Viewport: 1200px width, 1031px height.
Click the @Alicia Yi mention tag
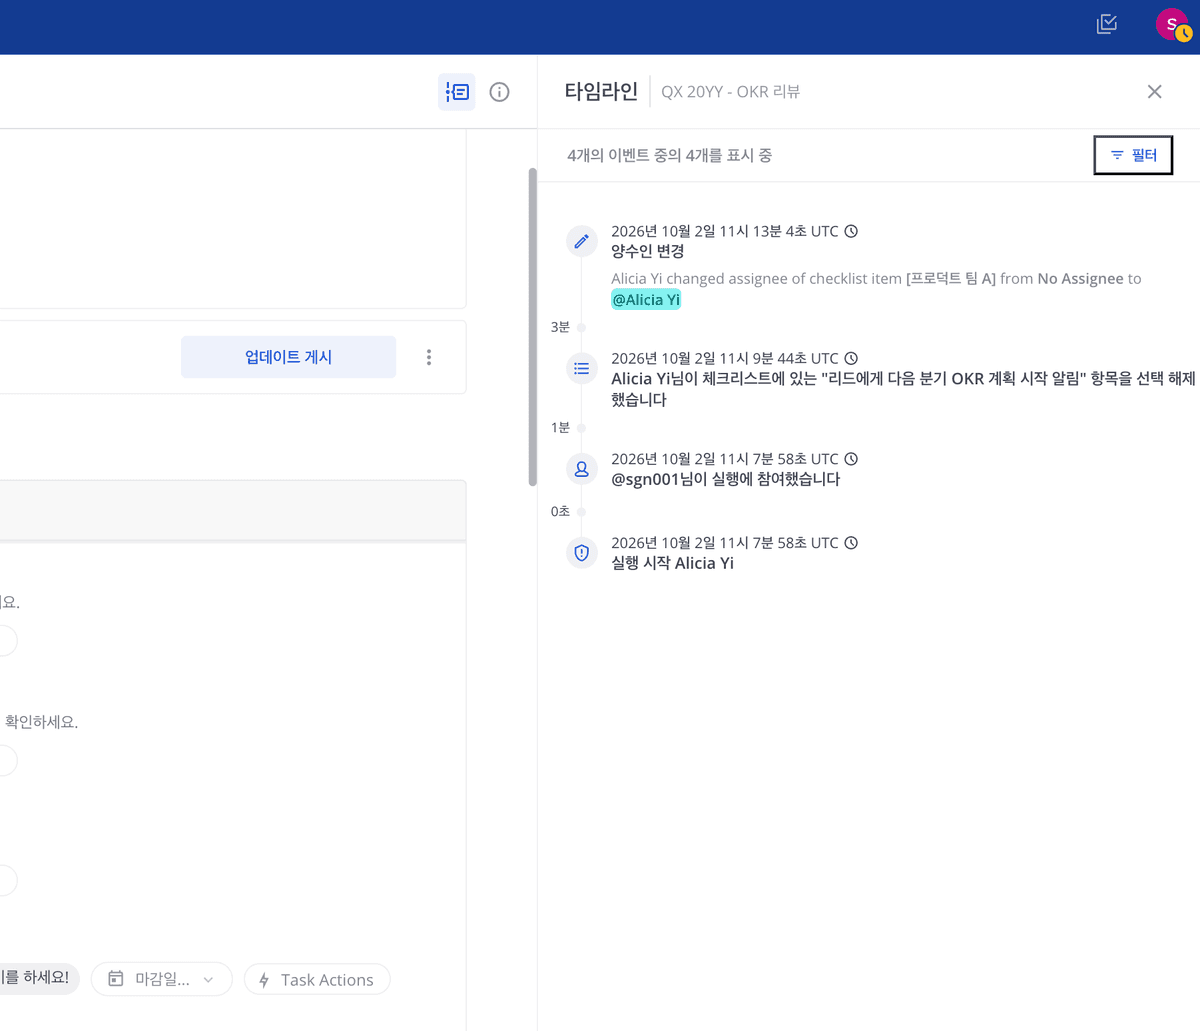click(x=646, y=300)
